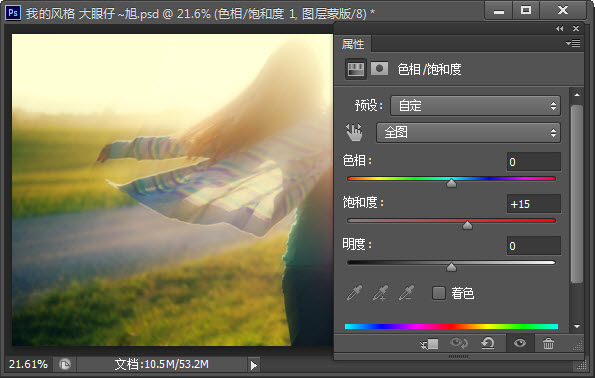Close the Properties panel
595x378 pixels.
[x=576, y=28]
